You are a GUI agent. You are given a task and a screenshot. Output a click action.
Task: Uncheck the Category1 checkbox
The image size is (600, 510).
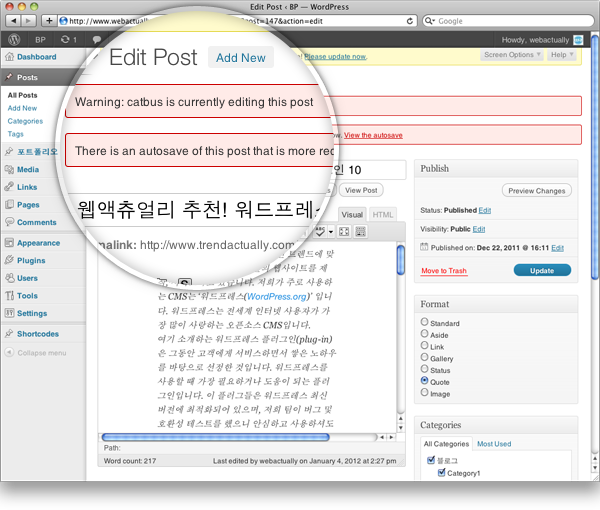tap(441, 473)
